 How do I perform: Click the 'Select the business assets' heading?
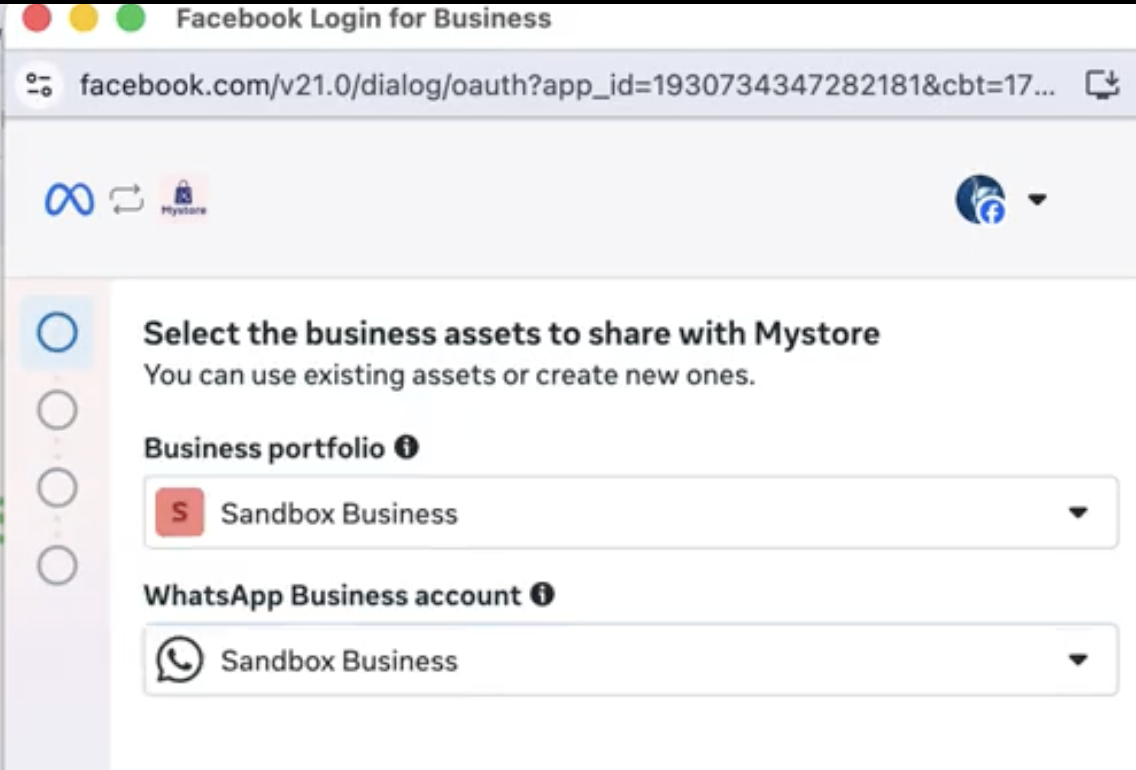coord(511,334)
